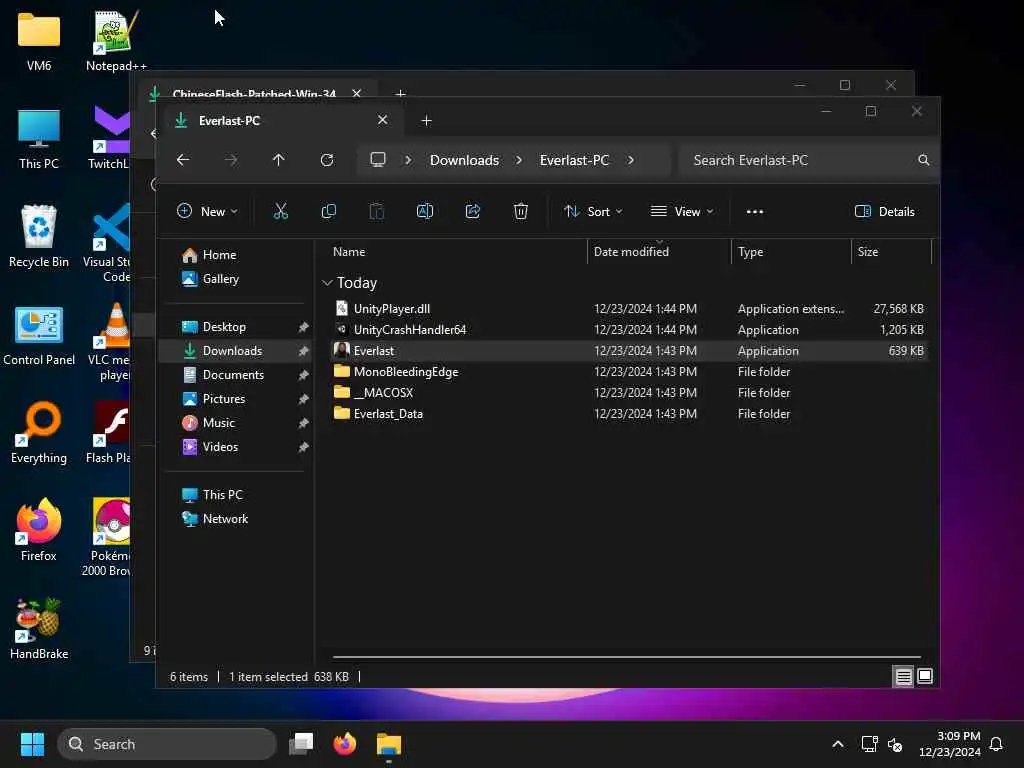Click the taskbar Search box
Image resolution: width=1024 pixels, height=768 pixels.
[x=167, y=744]
